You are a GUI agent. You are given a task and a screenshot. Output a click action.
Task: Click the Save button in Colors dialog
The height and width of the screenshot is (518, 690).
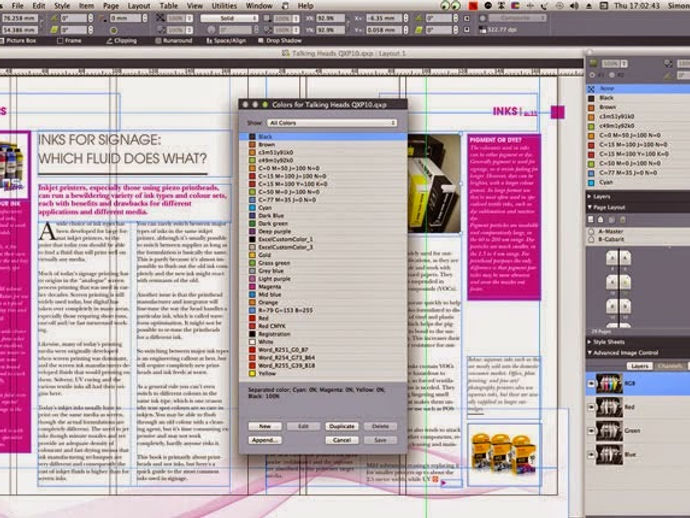[380, 440]
